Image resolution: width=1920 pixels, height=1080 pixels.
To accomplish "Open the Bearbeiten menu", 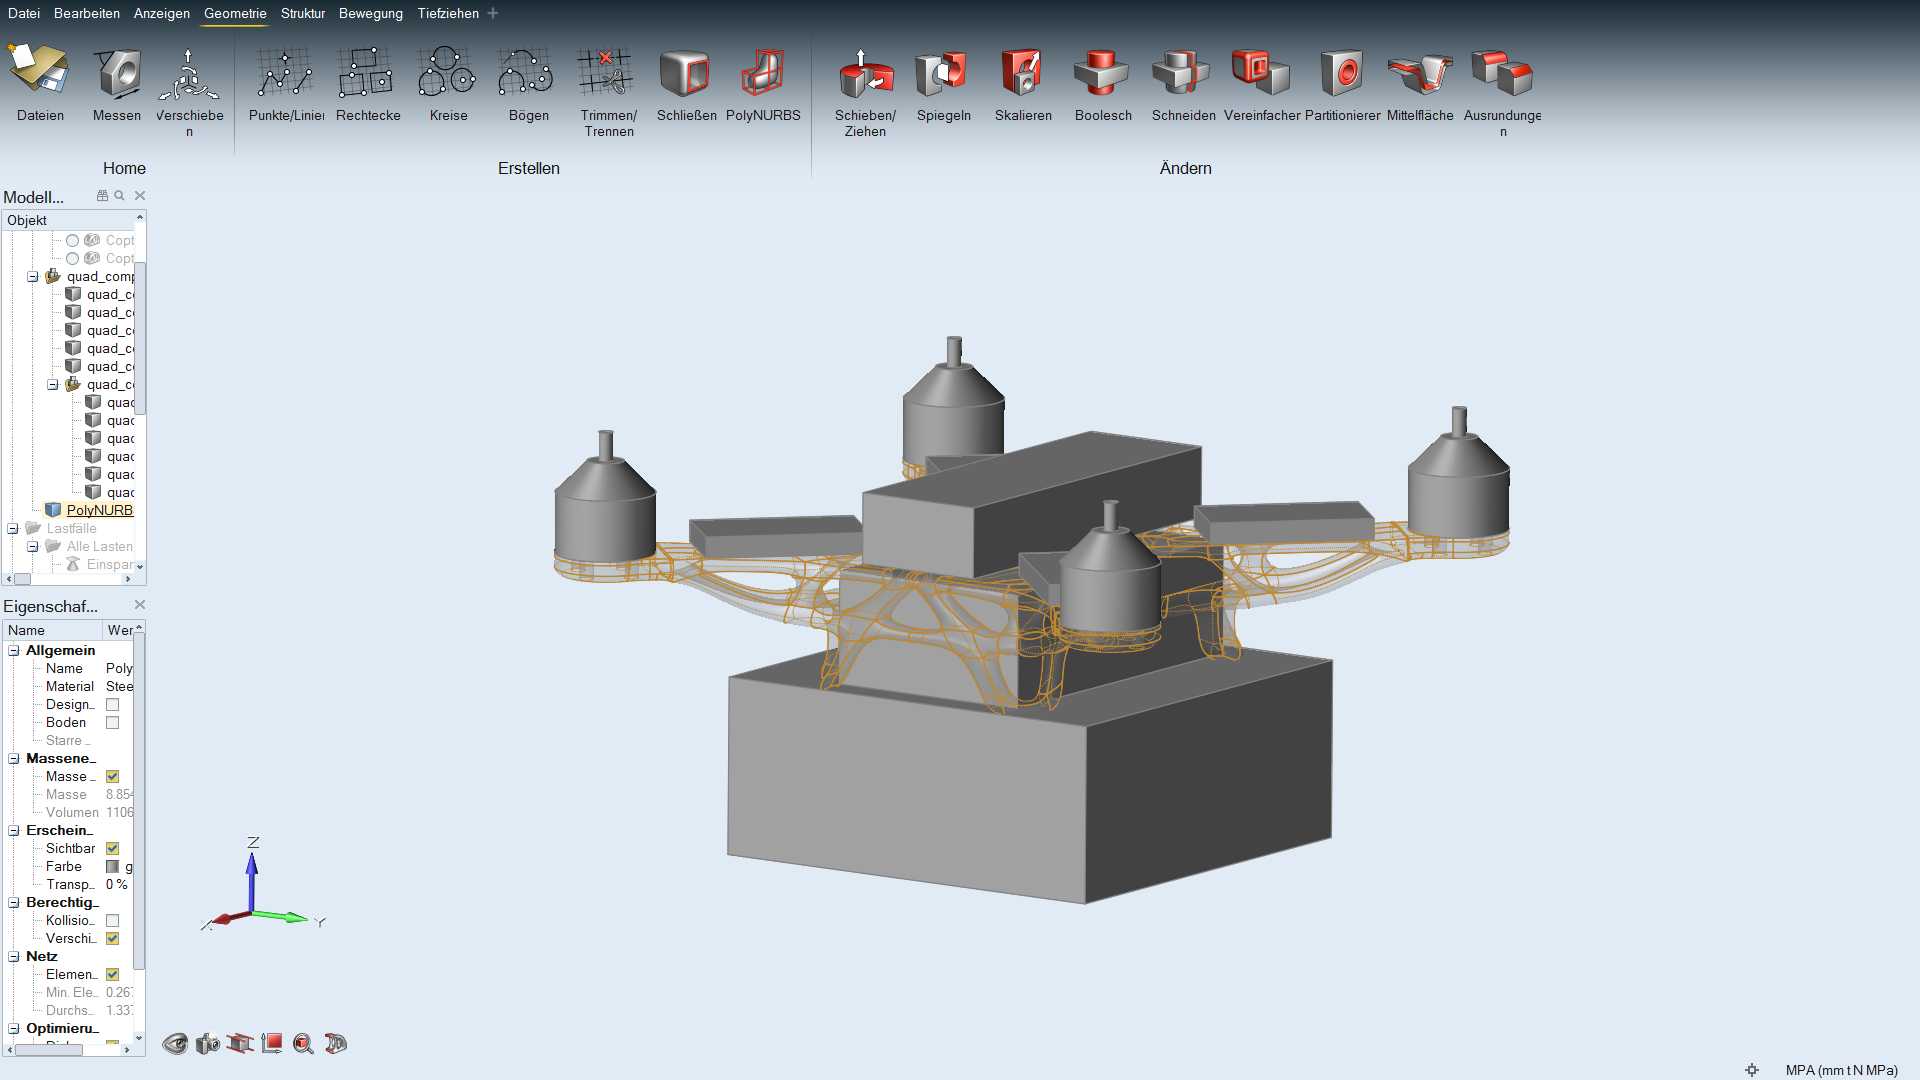I will click(x=87, y=13).
